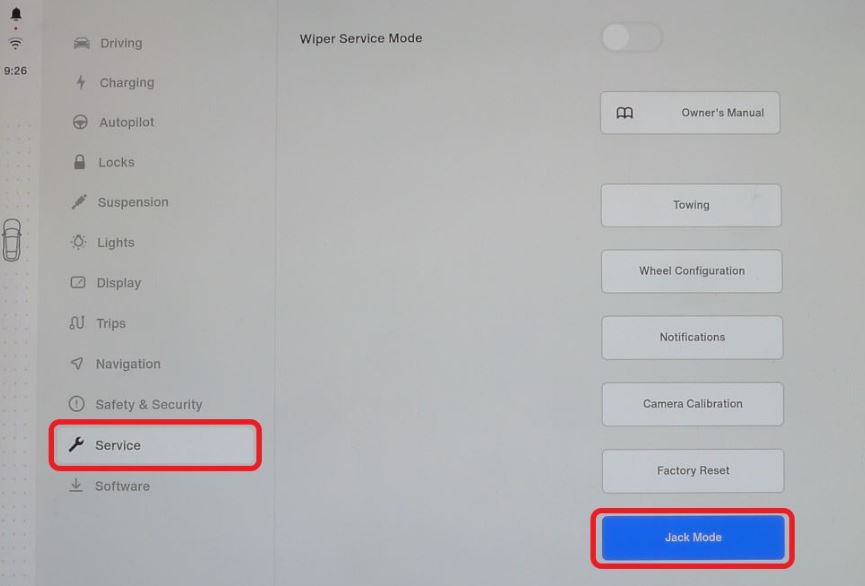Start Camera Calibration
This screenshot has height=586, width=865.
click(692, 404)
